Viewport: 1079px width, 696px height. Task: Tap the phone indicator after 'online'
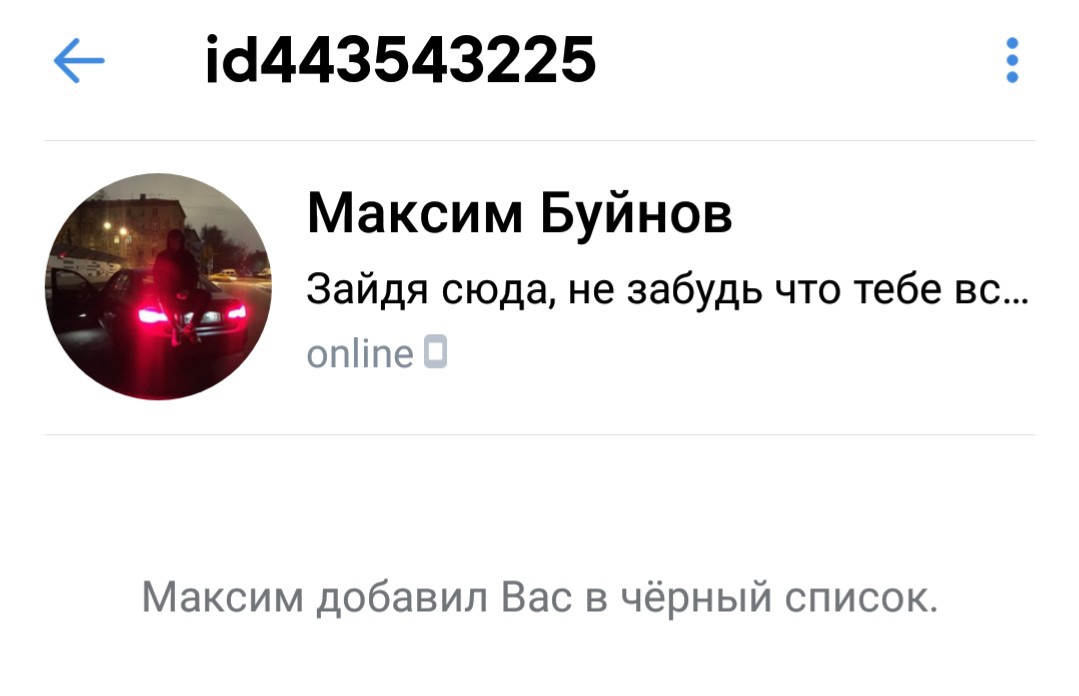[x=435, y=352]
